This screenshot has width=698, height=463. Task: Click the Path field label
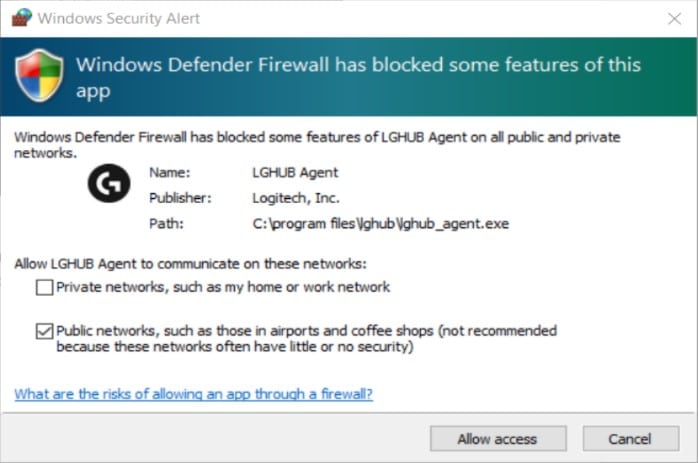point(165,223)
